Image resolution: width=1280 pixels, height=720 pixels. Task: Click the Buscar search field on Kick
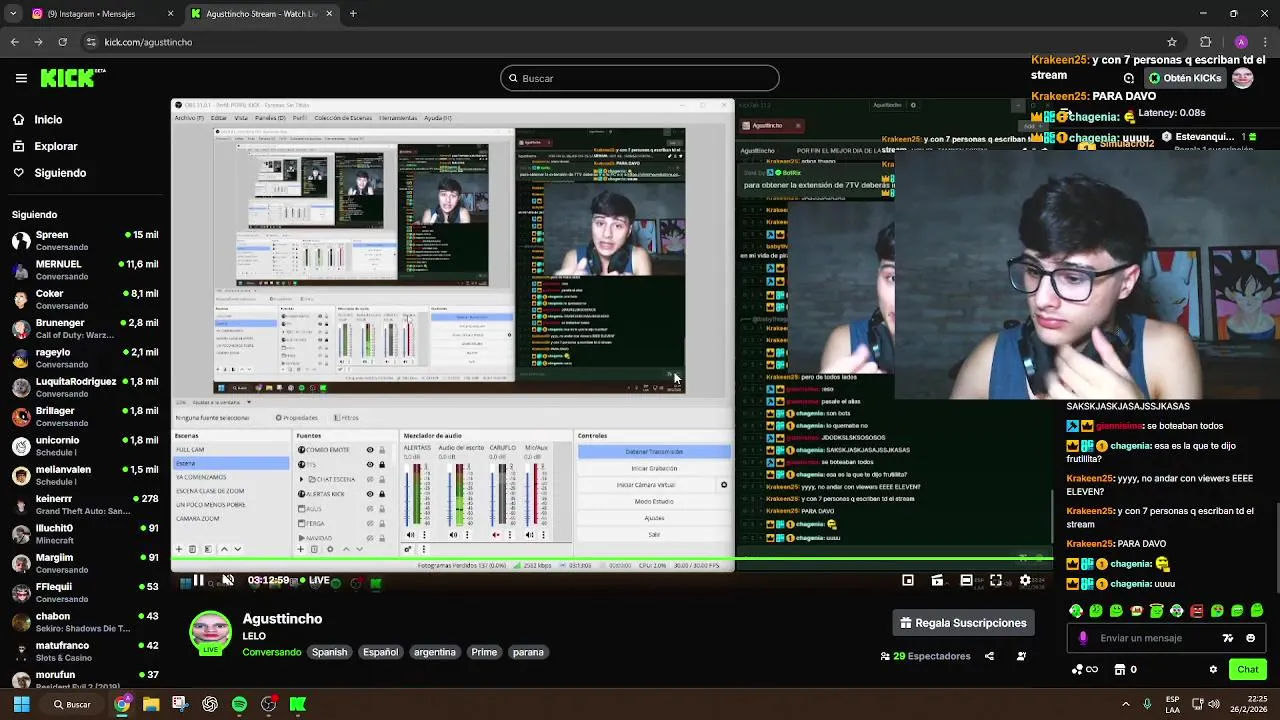pyautogui.click(x=639, y=78)
